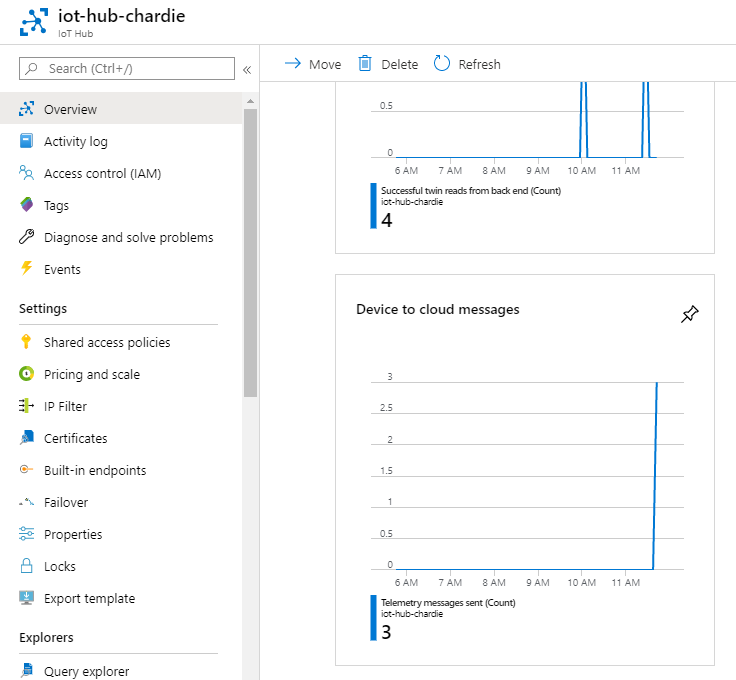Viewport: 736px width, 680px height.
Task: Click the Events lightning bolt icon
Action: (27, 268)
